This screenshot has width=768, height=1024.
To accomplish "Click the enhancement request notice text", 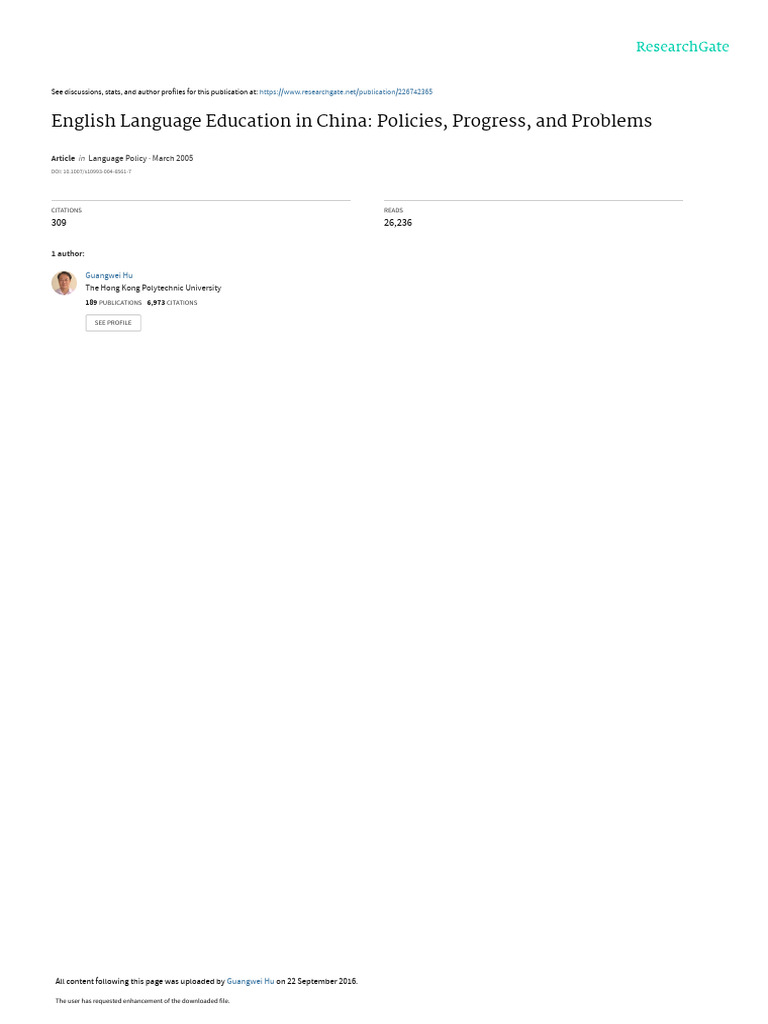I will tap(142, 1000).
